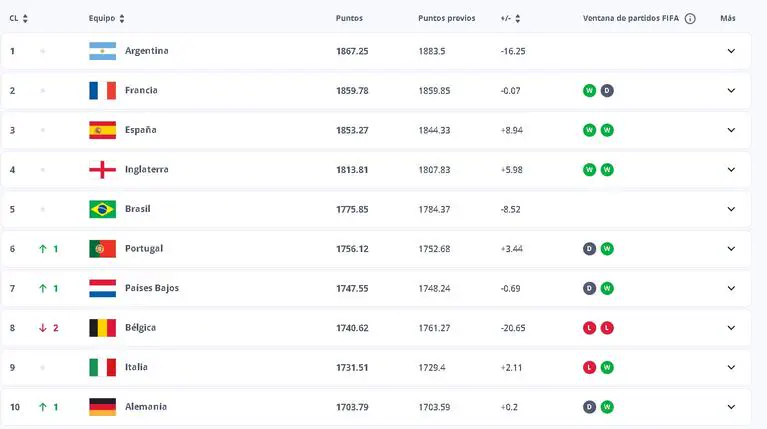Image resolution: width=767 pixels, height=429 pixels.
Task: Select Inglaterra's change value +5.98
Action: click(512, 170)
